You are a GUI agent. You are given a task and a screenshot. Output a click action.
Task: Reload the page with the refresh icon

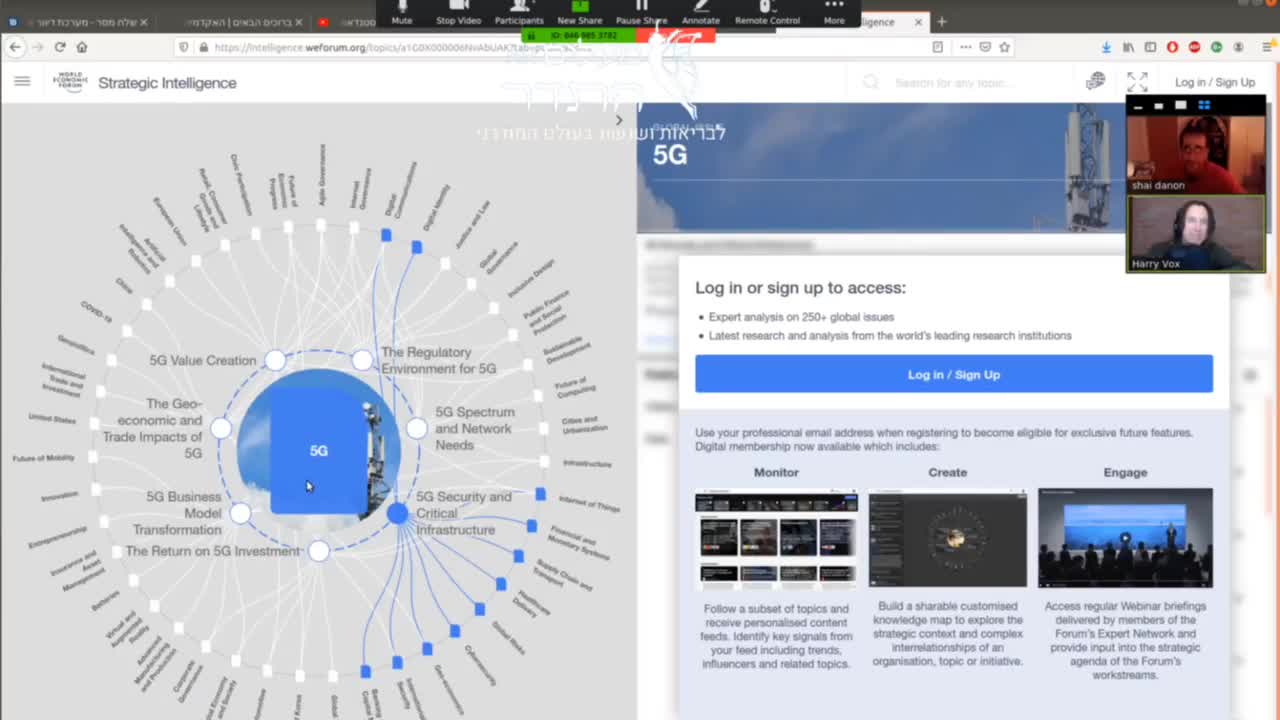pos(60,47)
